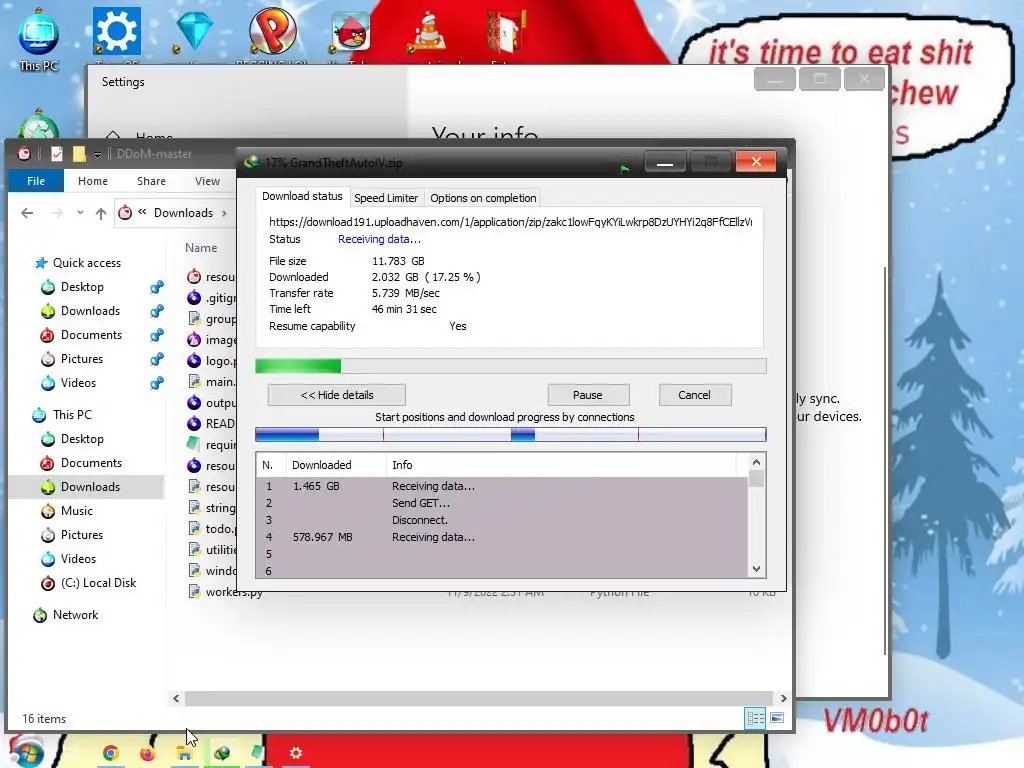Select connection row 1 Receiving data
The image size is (1024, 768).
502,487
